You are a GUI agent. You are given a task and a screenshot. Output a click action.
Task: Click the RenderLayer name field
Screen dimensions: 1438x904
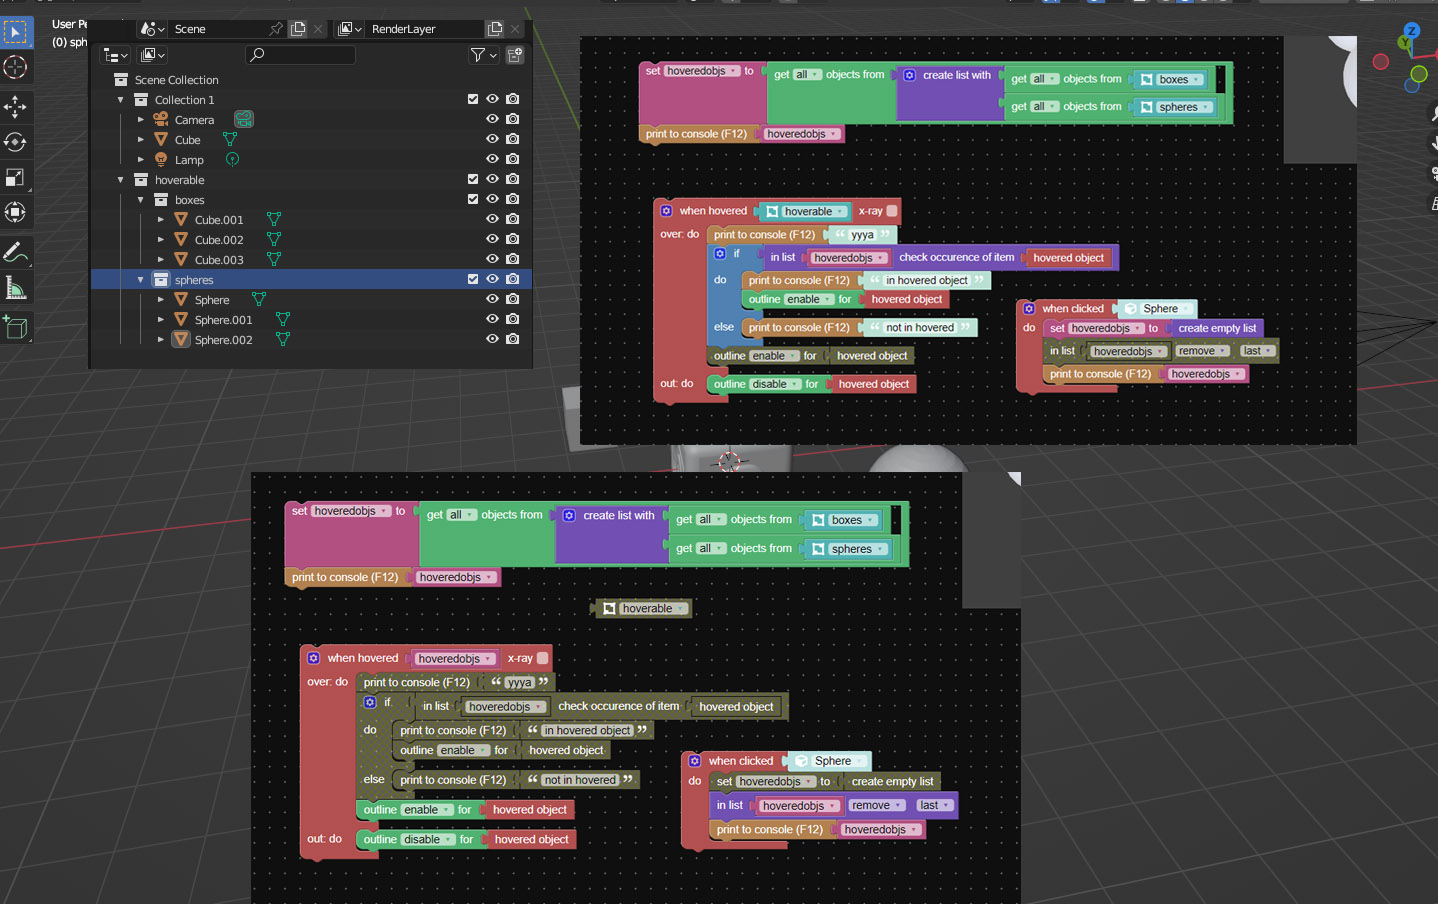pyautogui.click(x=424, y=29)
